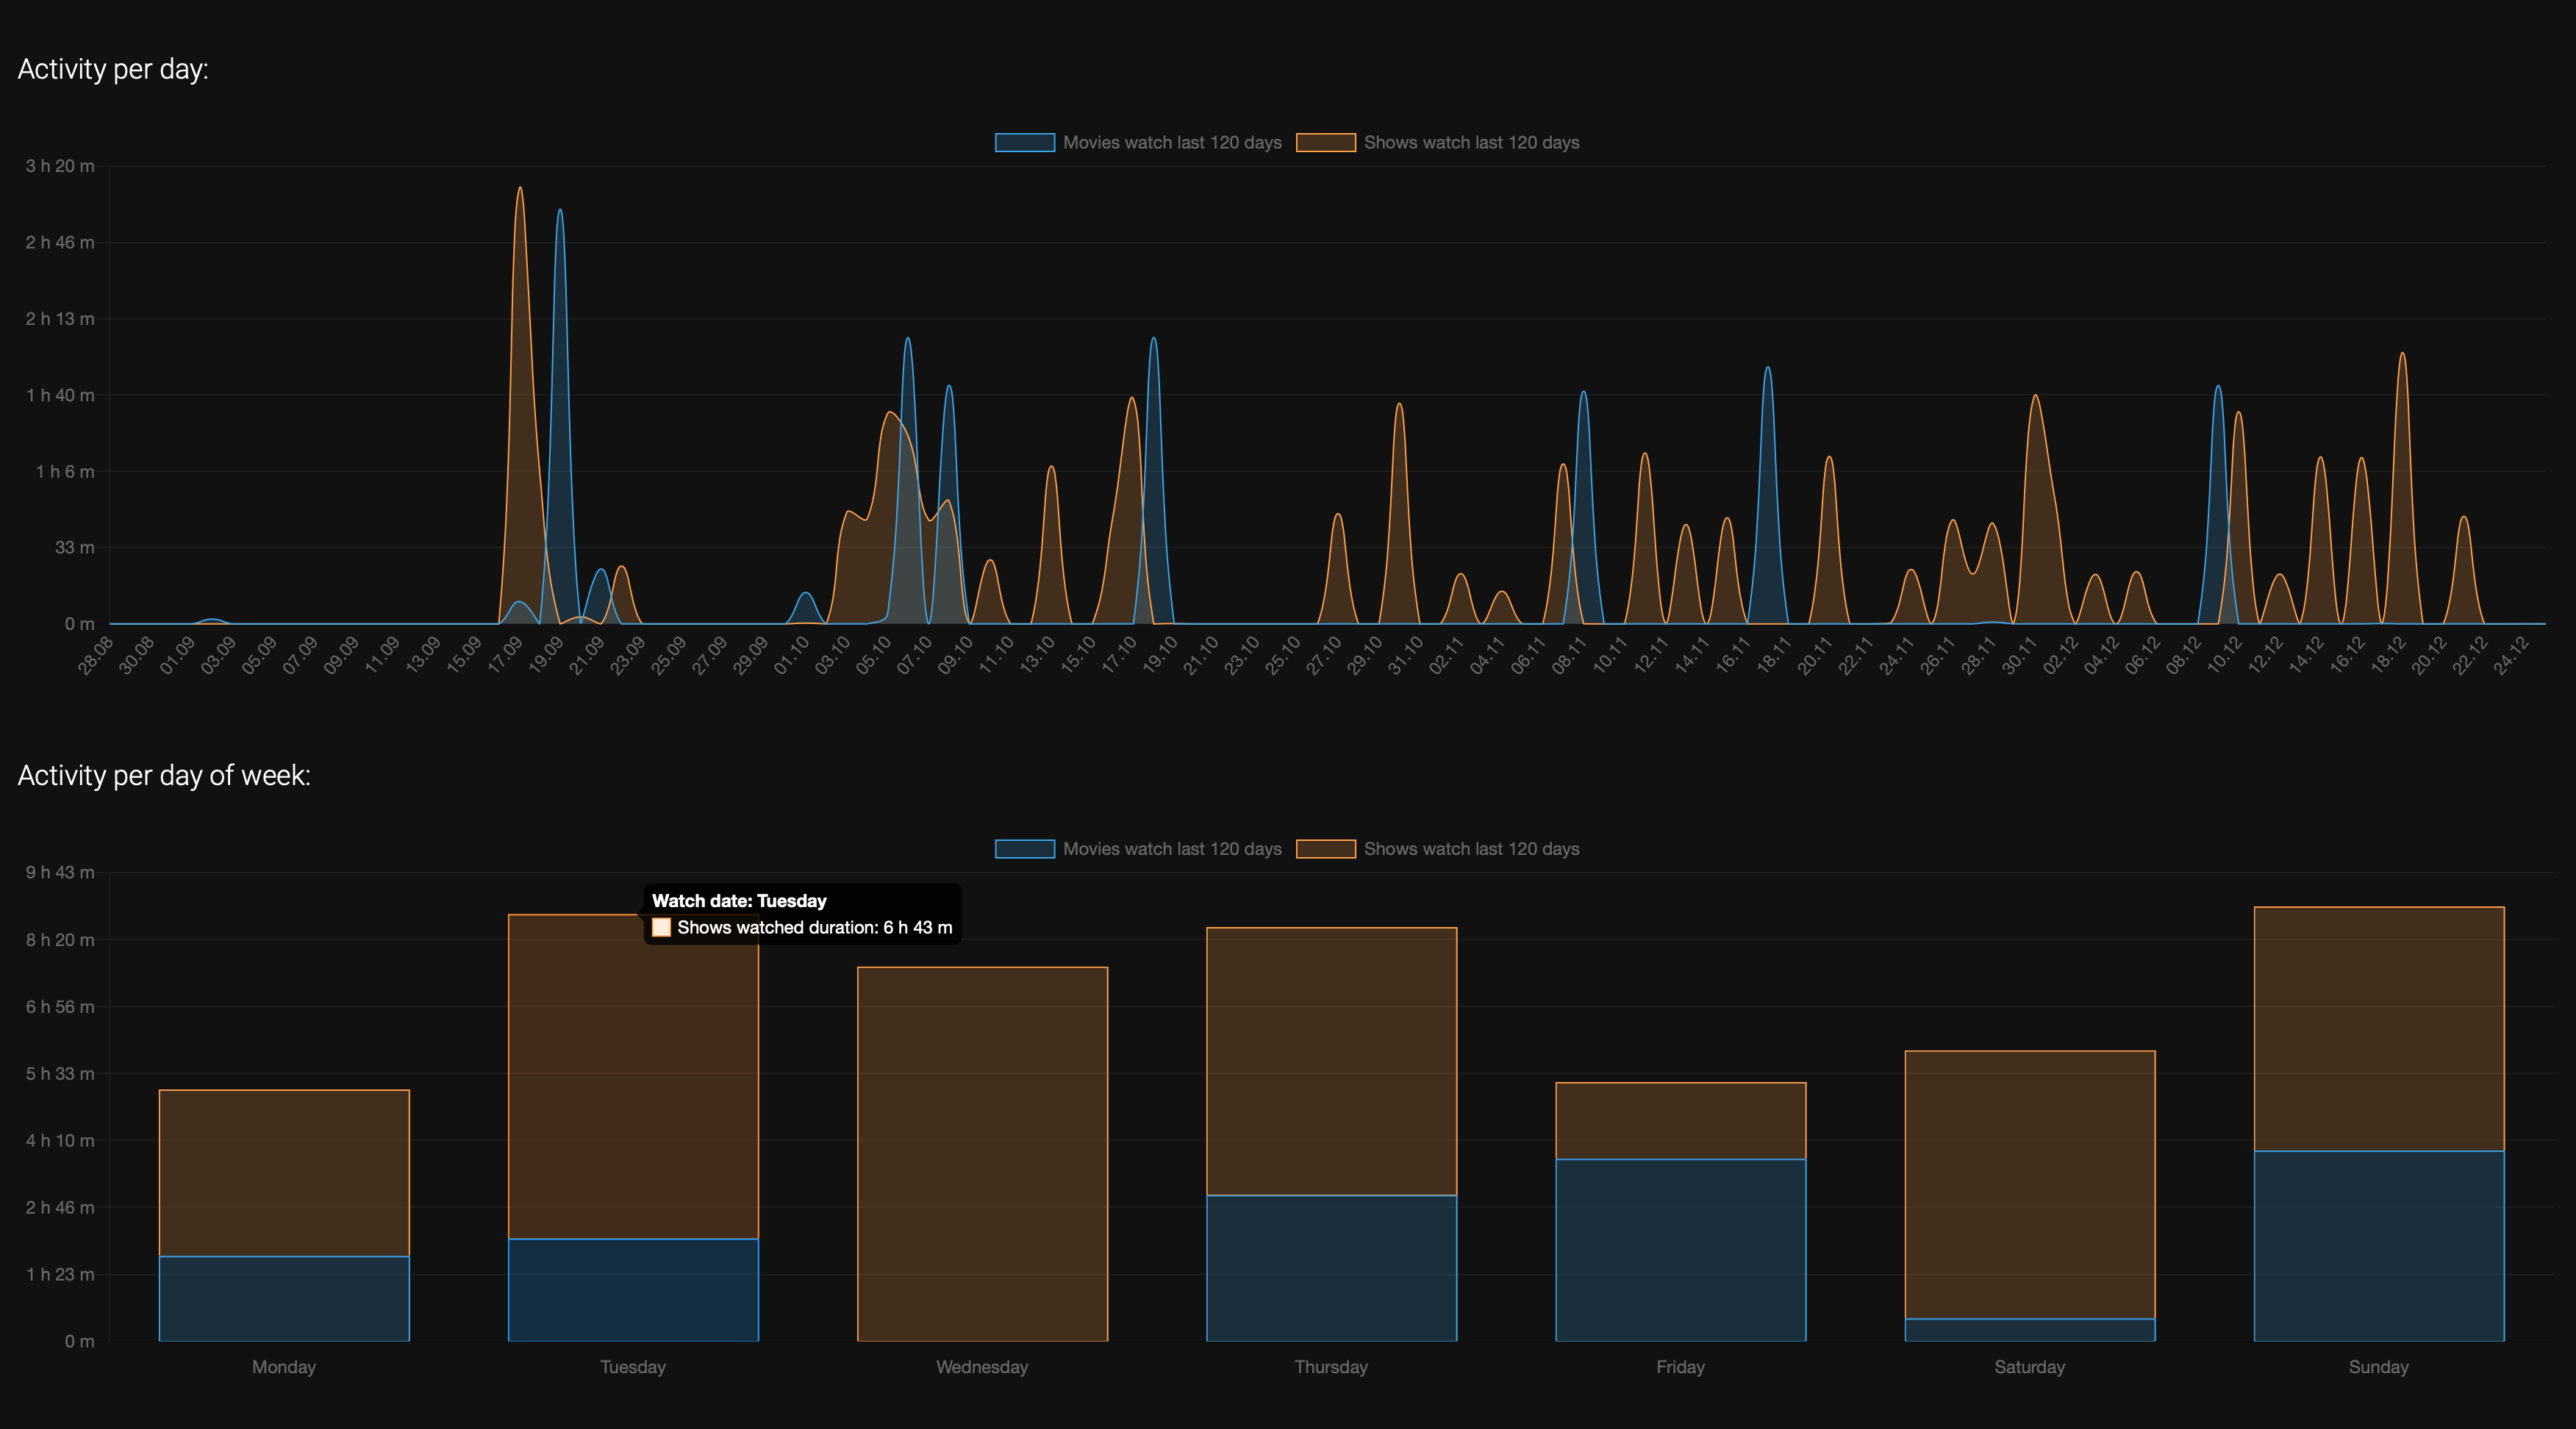
Task: Click orange shows peak near 18.12
Action: 2402,355
